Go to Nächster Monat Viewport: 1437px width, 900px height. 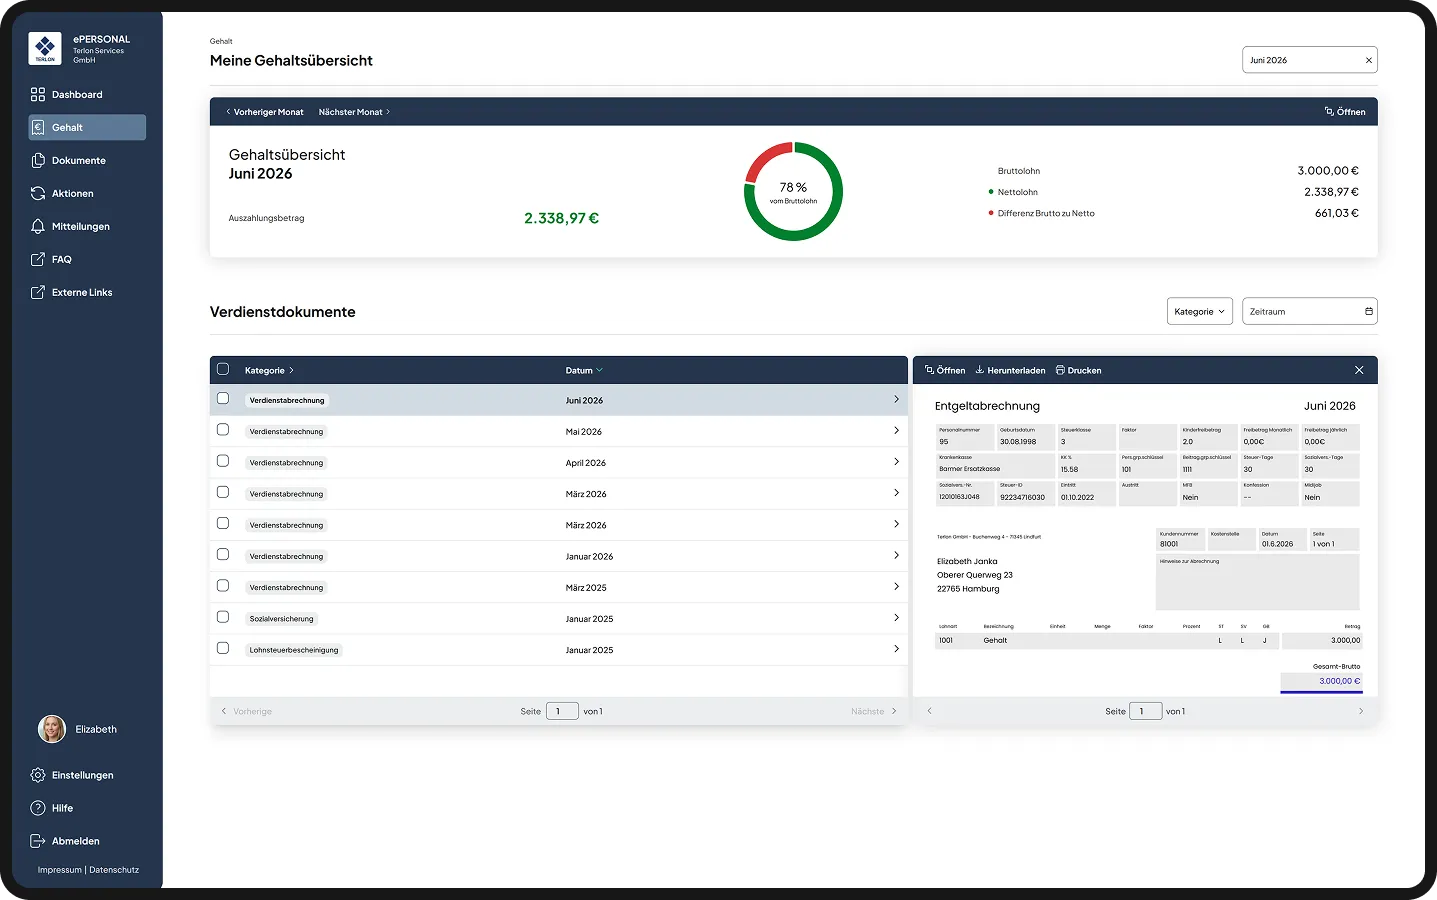click(x=354, y=112)
